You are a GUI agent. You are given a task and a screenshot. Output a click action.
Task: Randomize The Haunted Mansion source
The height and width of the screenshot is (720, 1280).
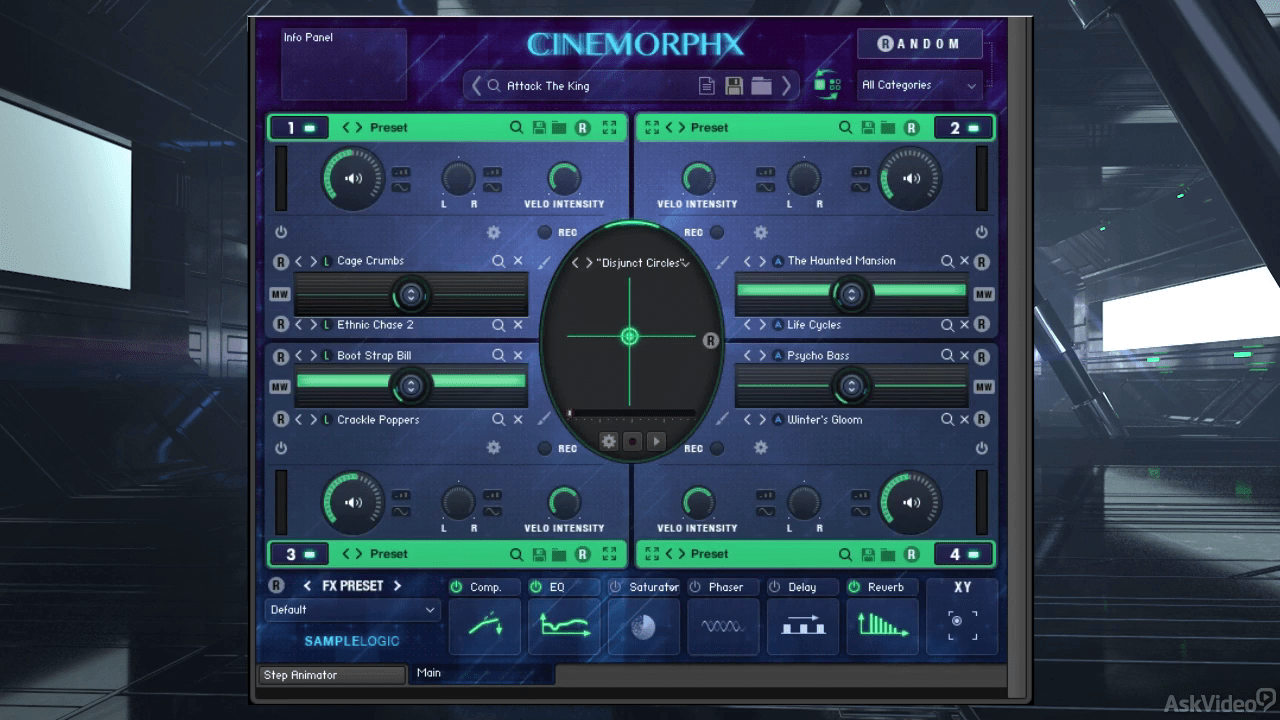coord(981,262)
